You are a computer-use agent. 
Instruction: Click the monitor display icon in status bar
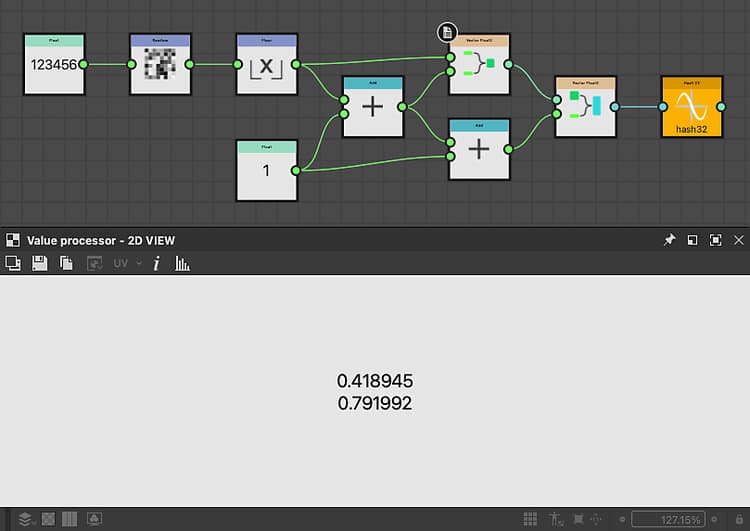pyautogui.click(x=95, y=519)
